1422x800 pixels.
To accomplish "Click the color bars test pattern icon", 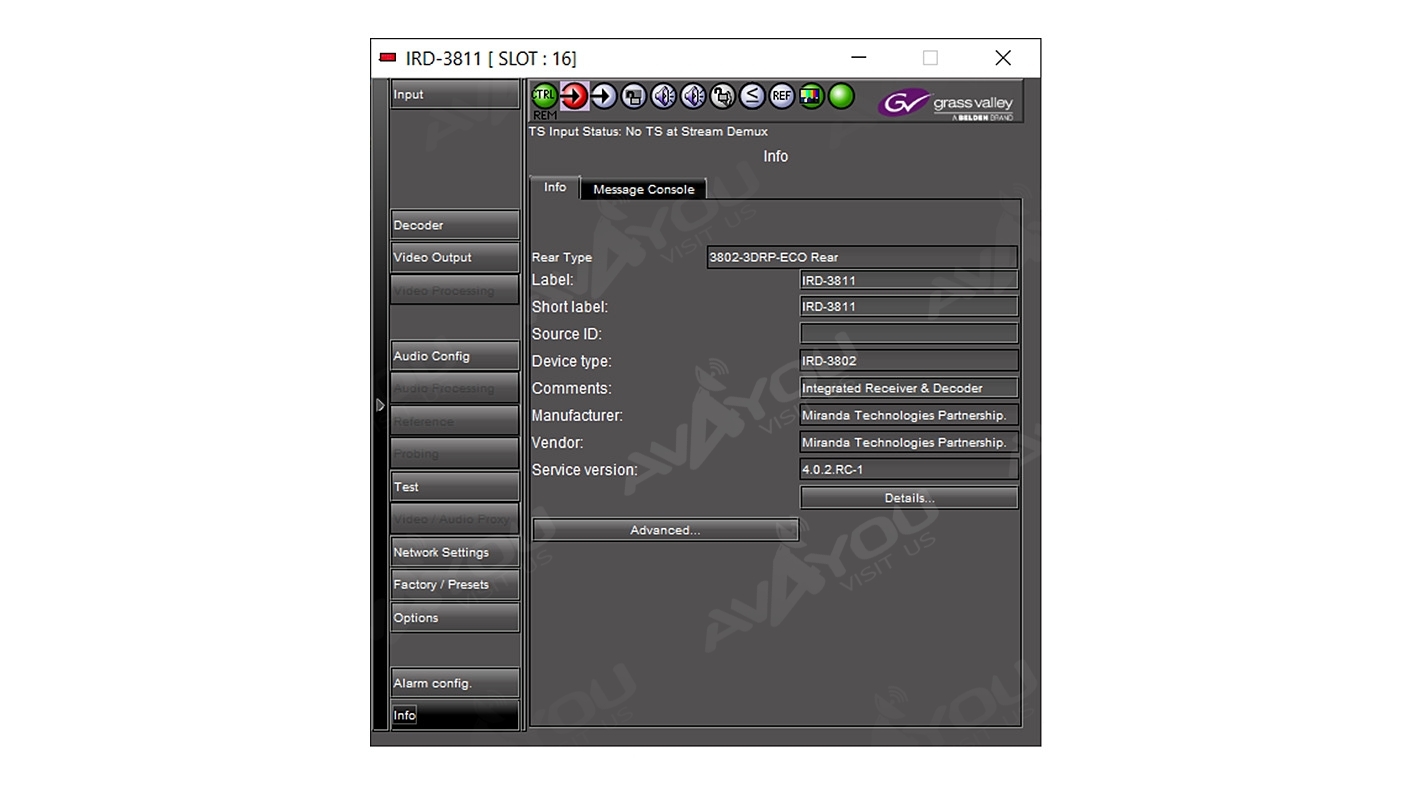I will coord(811,96).
